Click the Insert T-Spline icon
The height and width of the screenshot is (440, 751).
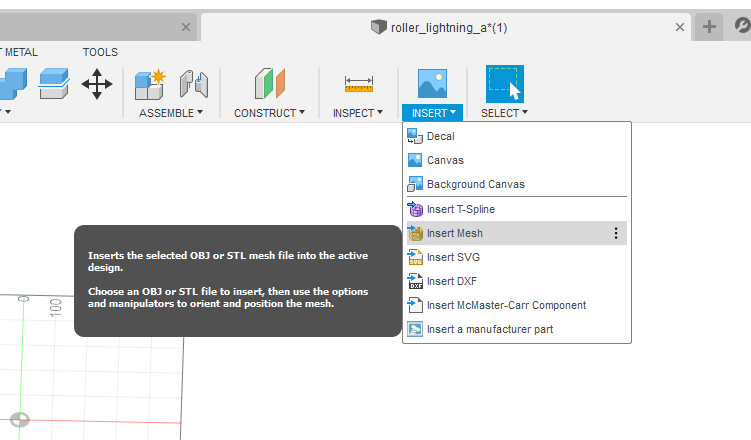click(415, 209)
